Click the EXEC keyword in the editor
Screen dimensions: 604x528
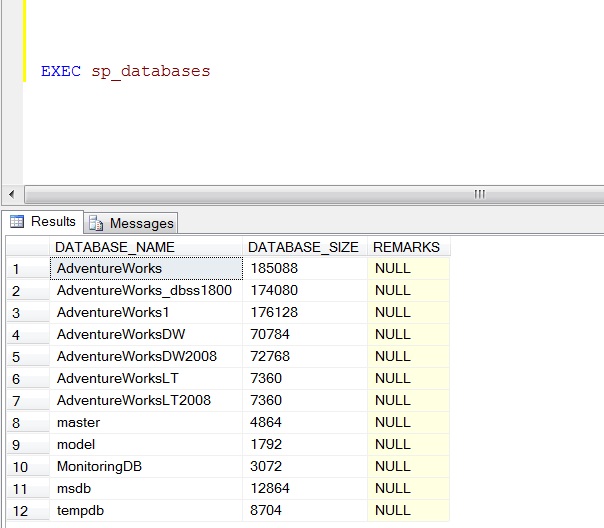(x=61, y=71)
